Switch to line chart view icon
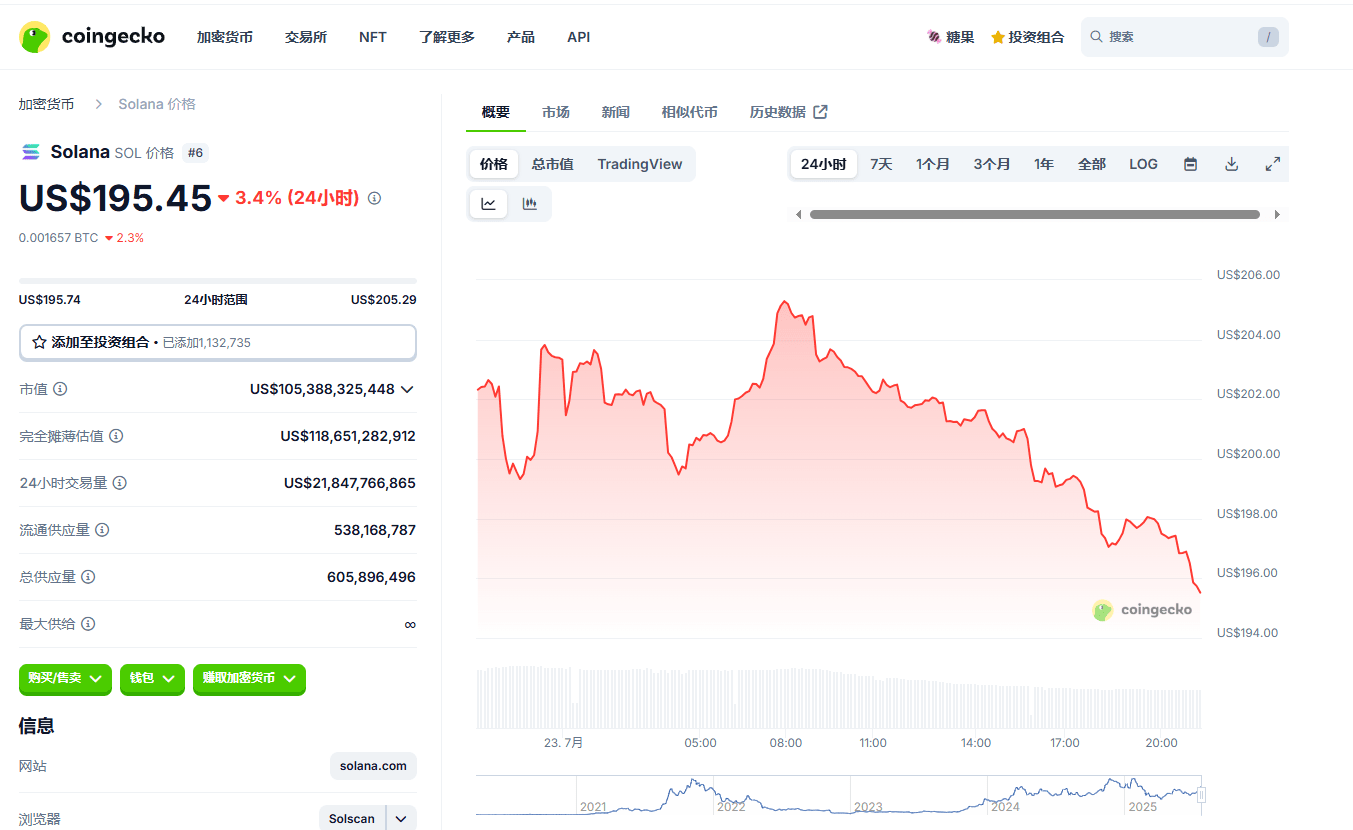The height and width of the screenshot is (830, 1353). click(489, 204)
